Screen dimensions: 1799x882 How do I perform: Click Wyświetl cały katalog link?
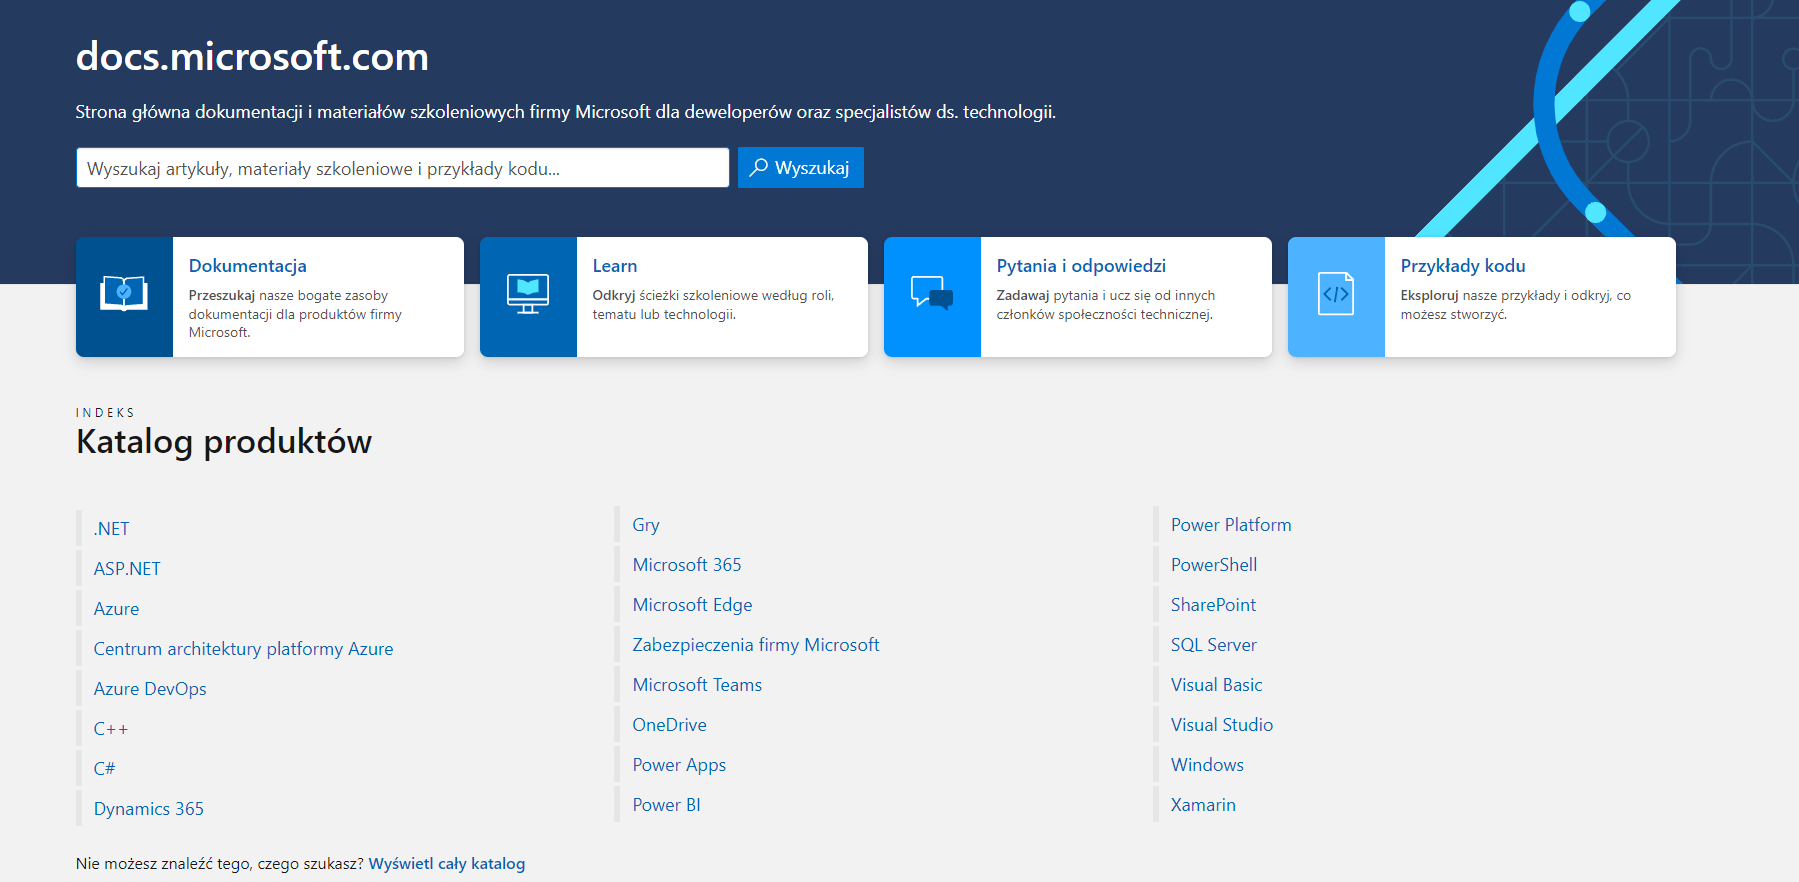click(447, 864)
